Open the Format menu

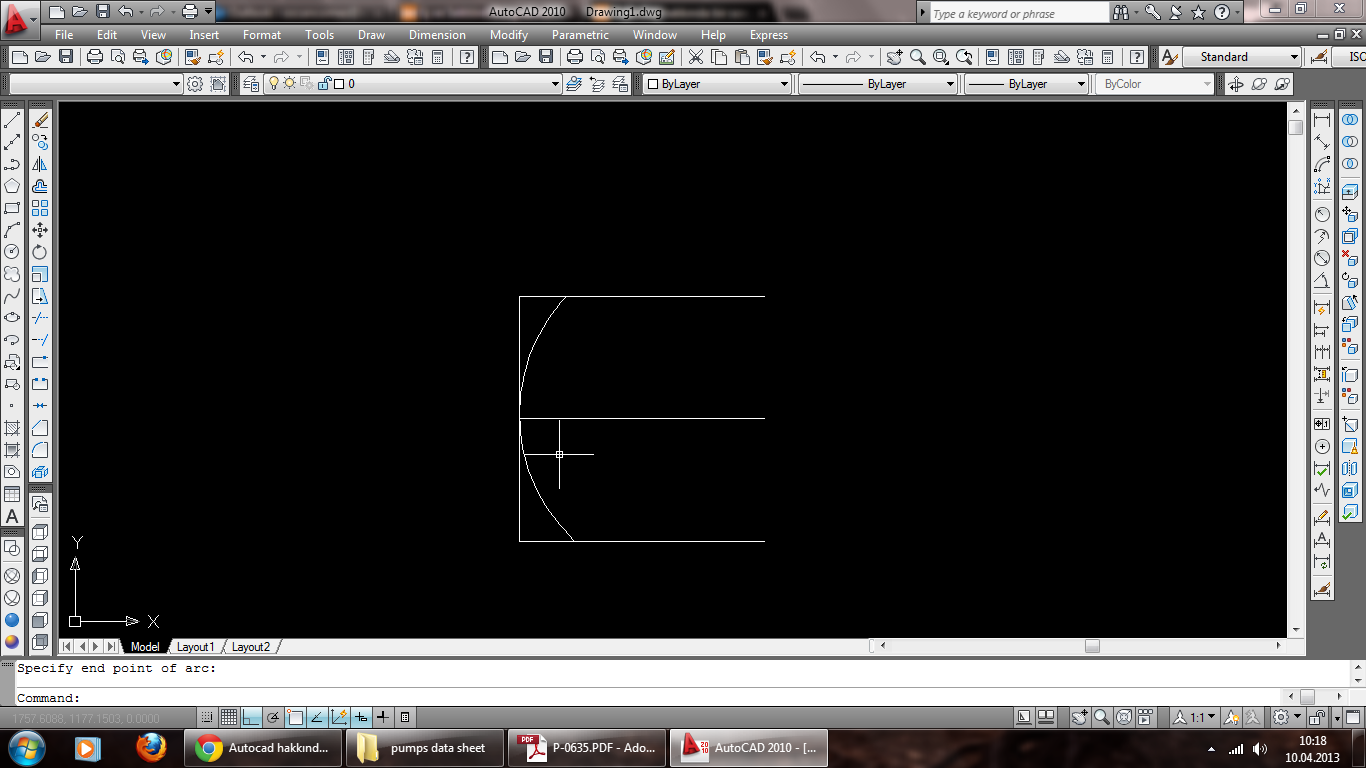pyautogui.click(x=262, y=35)
